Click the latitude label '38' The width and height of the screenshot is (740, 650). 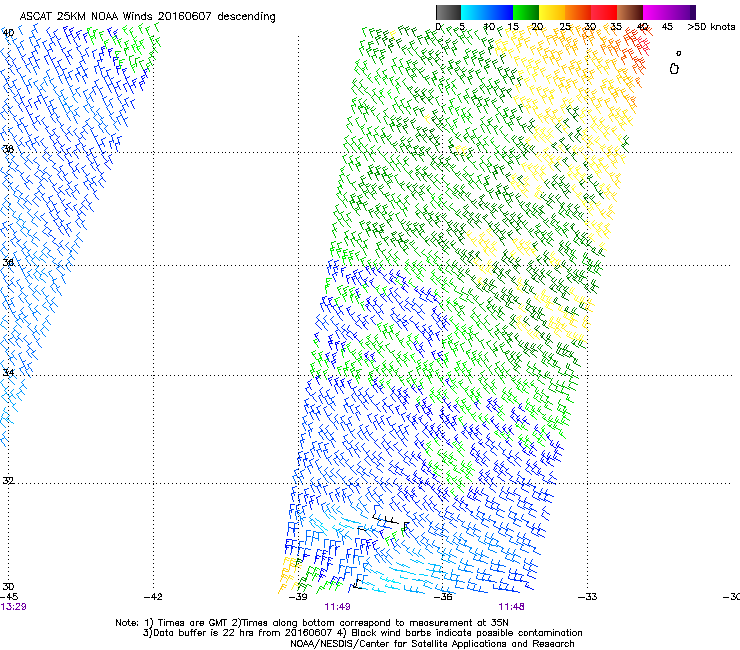click(8, 149)
